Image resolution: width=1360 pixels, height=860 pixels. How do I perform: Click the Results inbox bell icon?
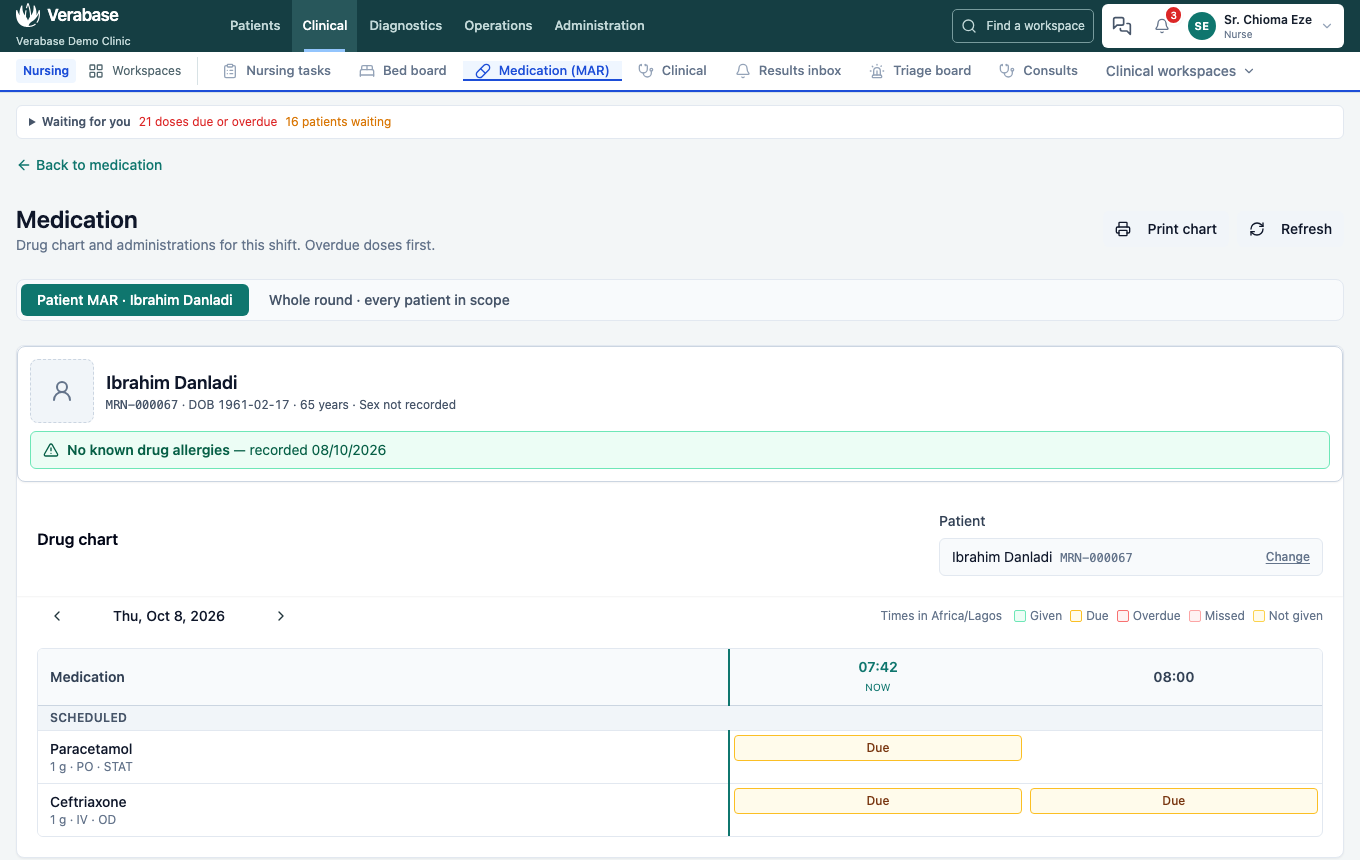(x=743, y=71)
